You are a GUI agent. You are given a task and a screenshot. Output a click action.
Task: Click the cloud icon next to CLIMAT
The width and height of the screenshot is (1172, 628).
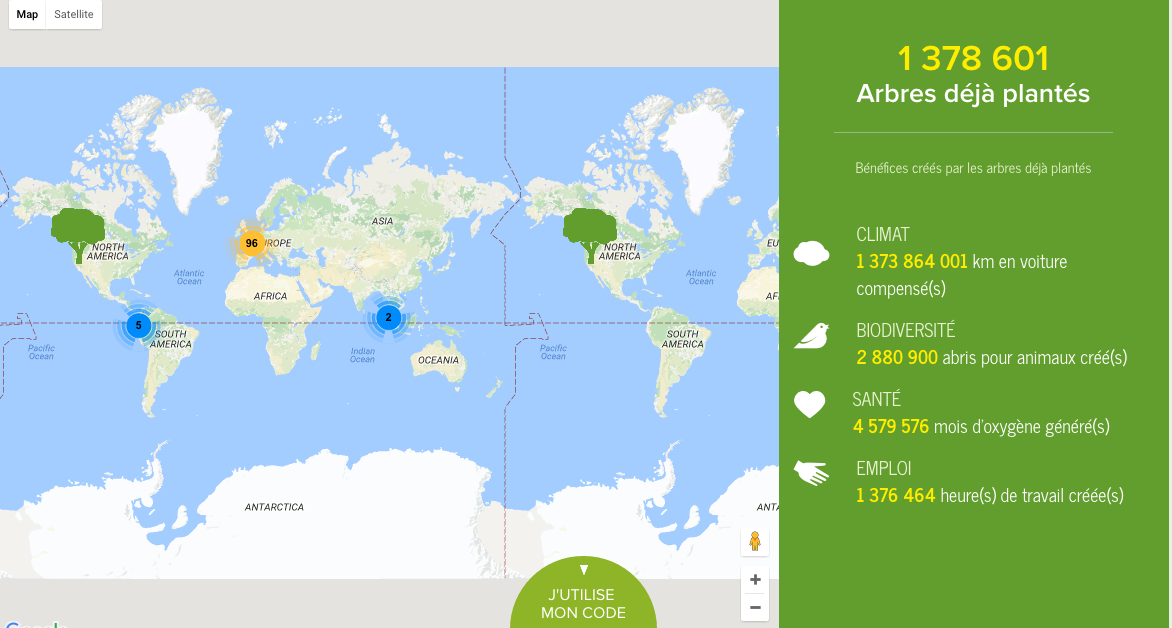(811, 253)
